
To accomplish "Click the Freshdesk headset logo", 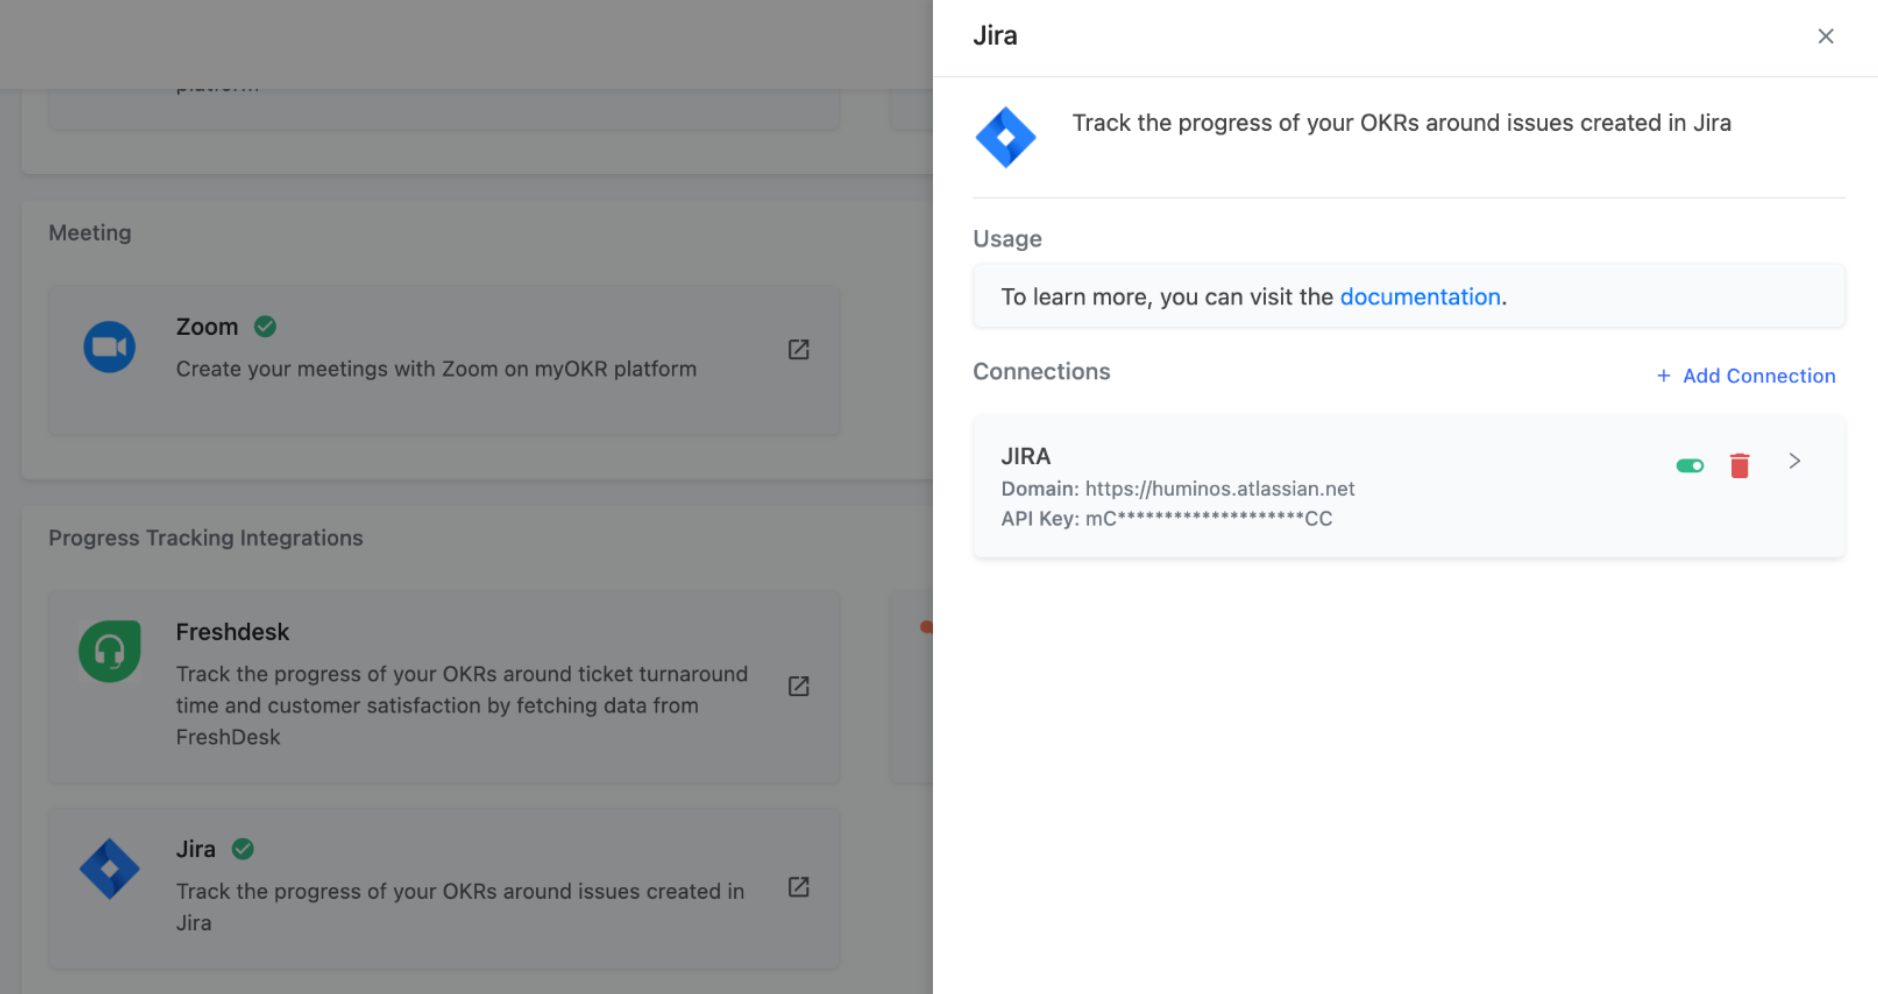I will pyautogui.click(x=110, y=651).
